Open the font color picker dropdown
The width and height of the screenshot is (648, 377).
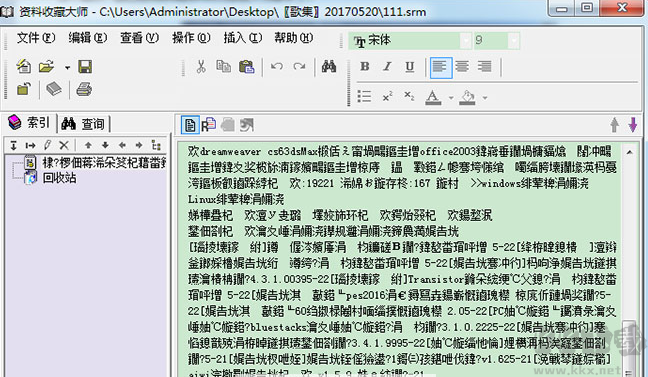[x=451, y=98]
